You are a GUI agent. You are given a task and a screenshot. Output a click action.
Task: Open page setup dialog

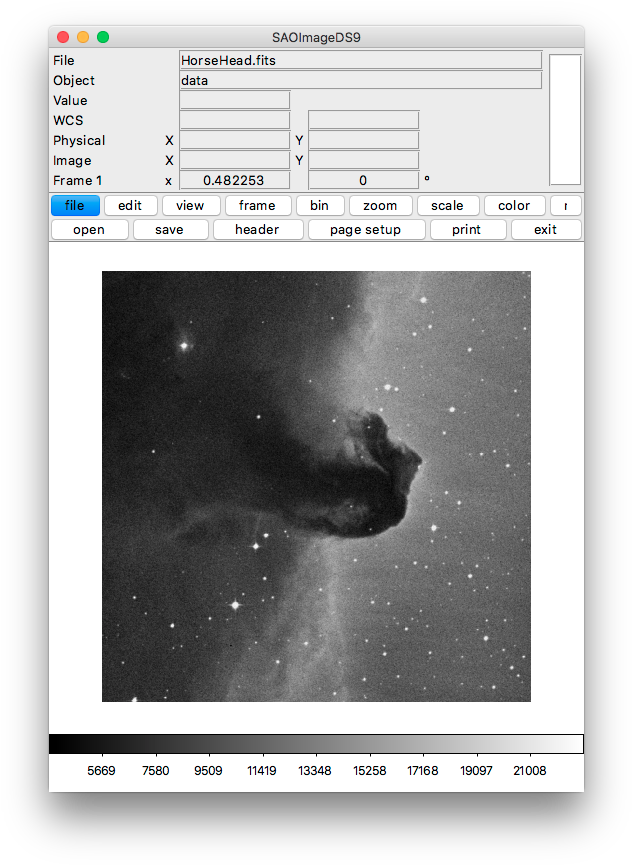tap(366, 229)
